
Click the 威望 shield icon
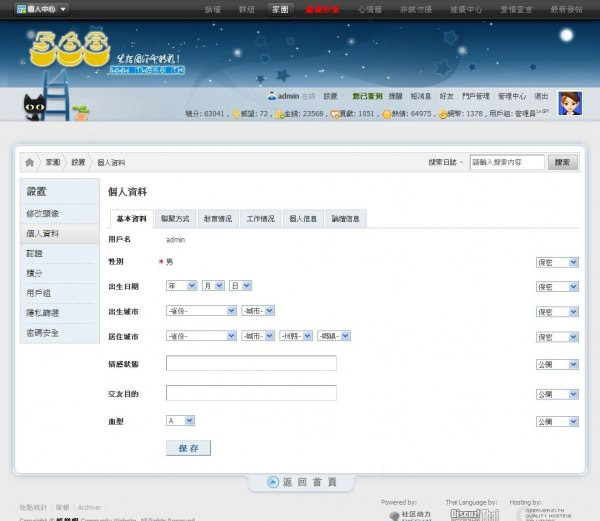click(236, 114)
